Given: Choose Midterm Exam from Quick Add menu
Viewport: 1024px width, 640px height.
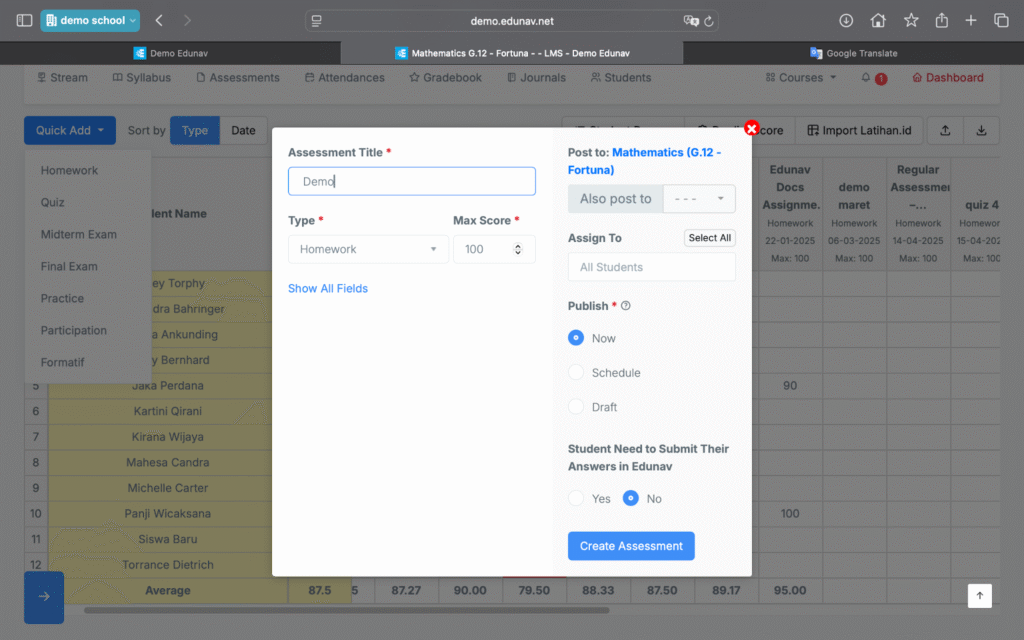Looking at the screenshot, I should [x=79, y=234].
